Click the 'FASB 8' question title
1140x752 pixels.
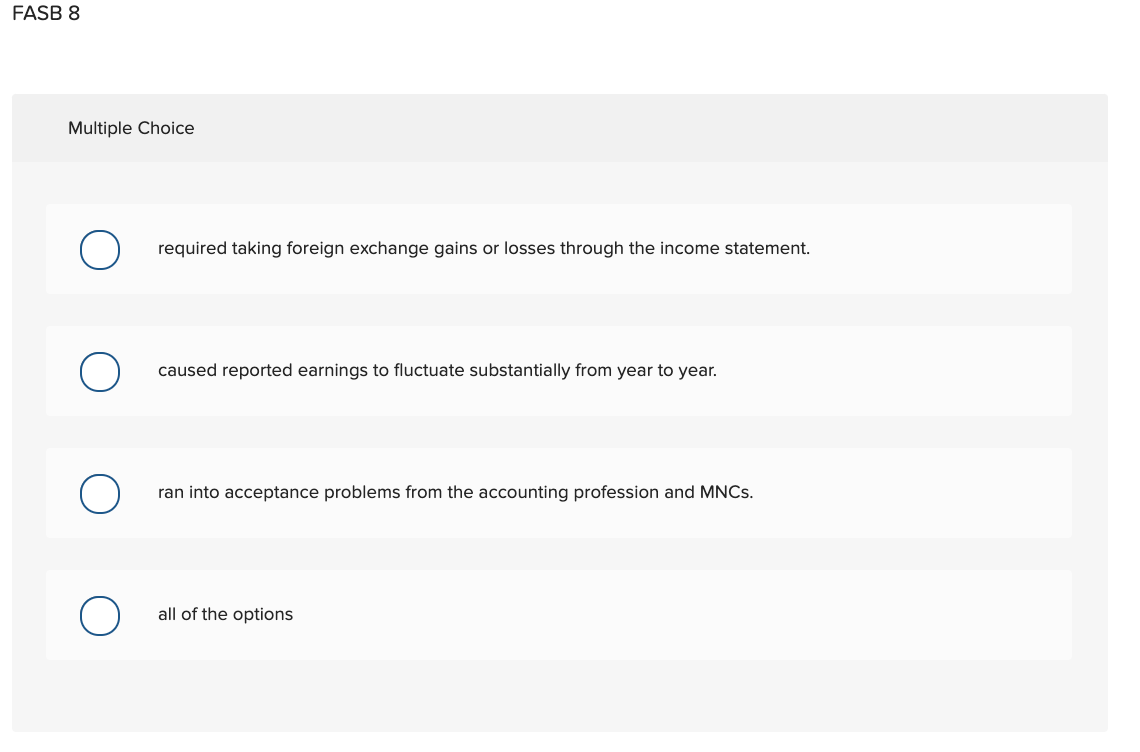46,14
